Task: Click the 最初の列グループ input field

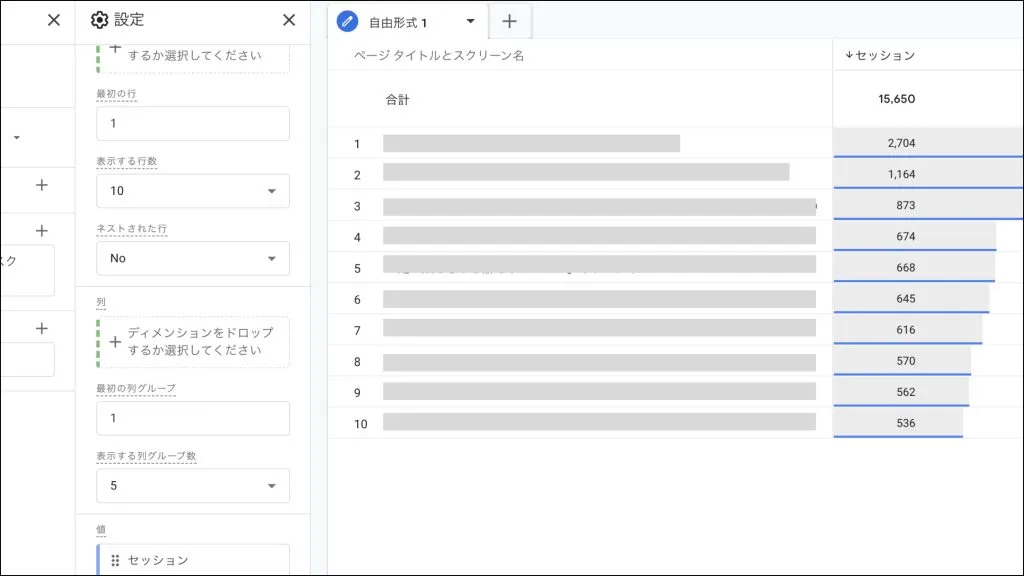Action: coord(193,418)
